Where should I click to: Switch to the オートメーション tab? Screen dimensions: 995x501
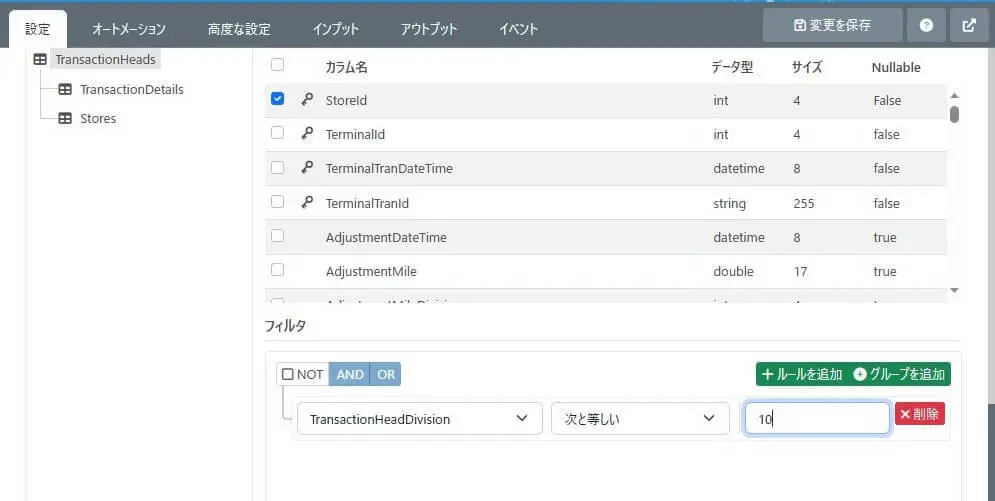[129, 29]
